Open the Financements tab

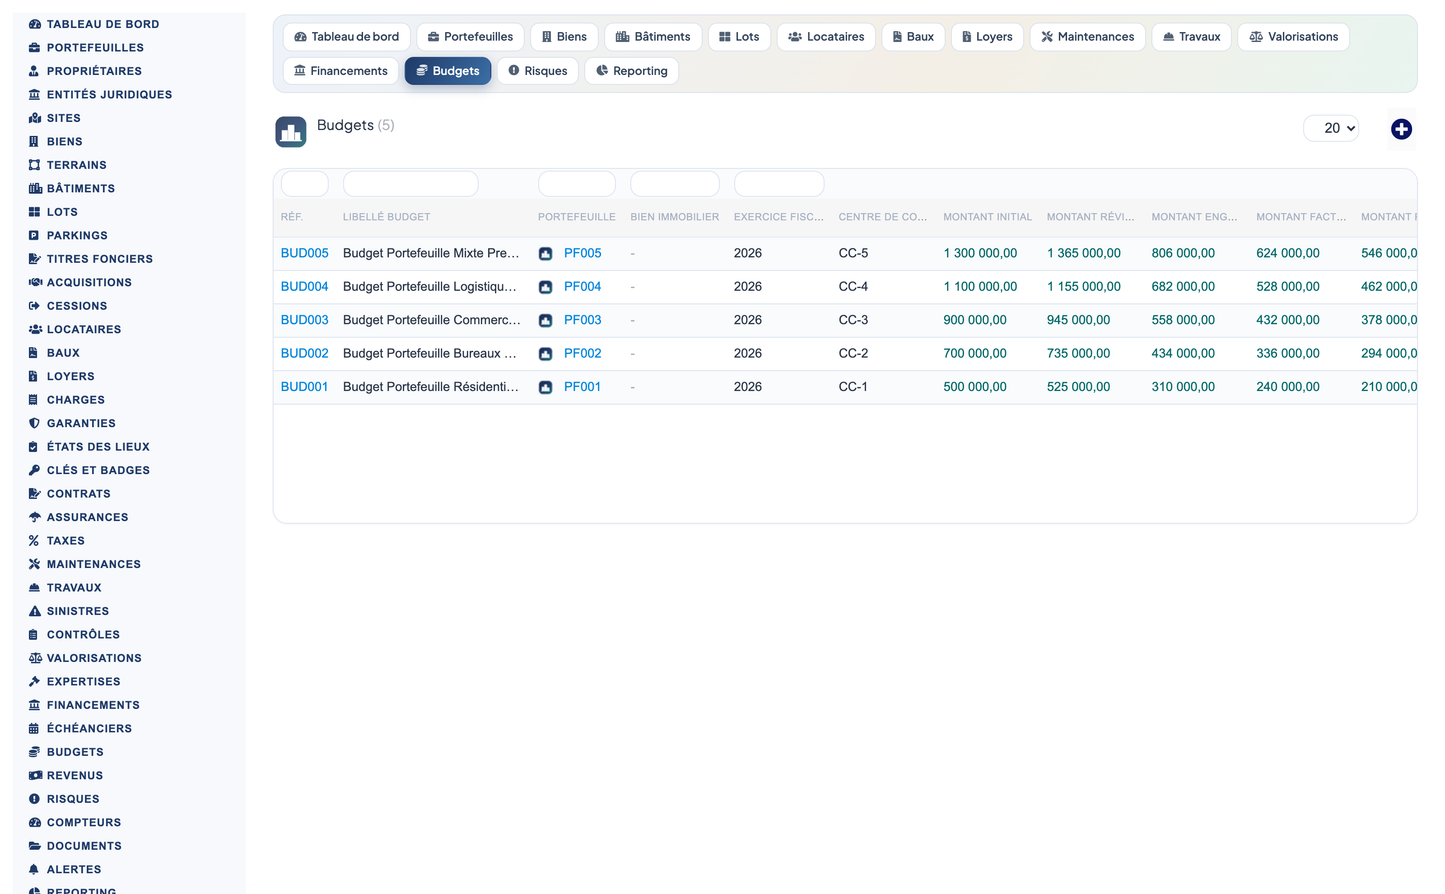click(341, 71)
